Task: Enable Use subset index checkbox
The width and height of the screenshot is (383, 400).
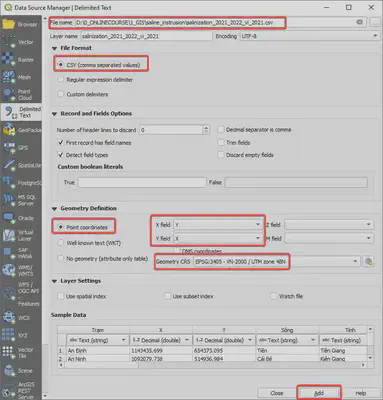Action: [189, 296]
